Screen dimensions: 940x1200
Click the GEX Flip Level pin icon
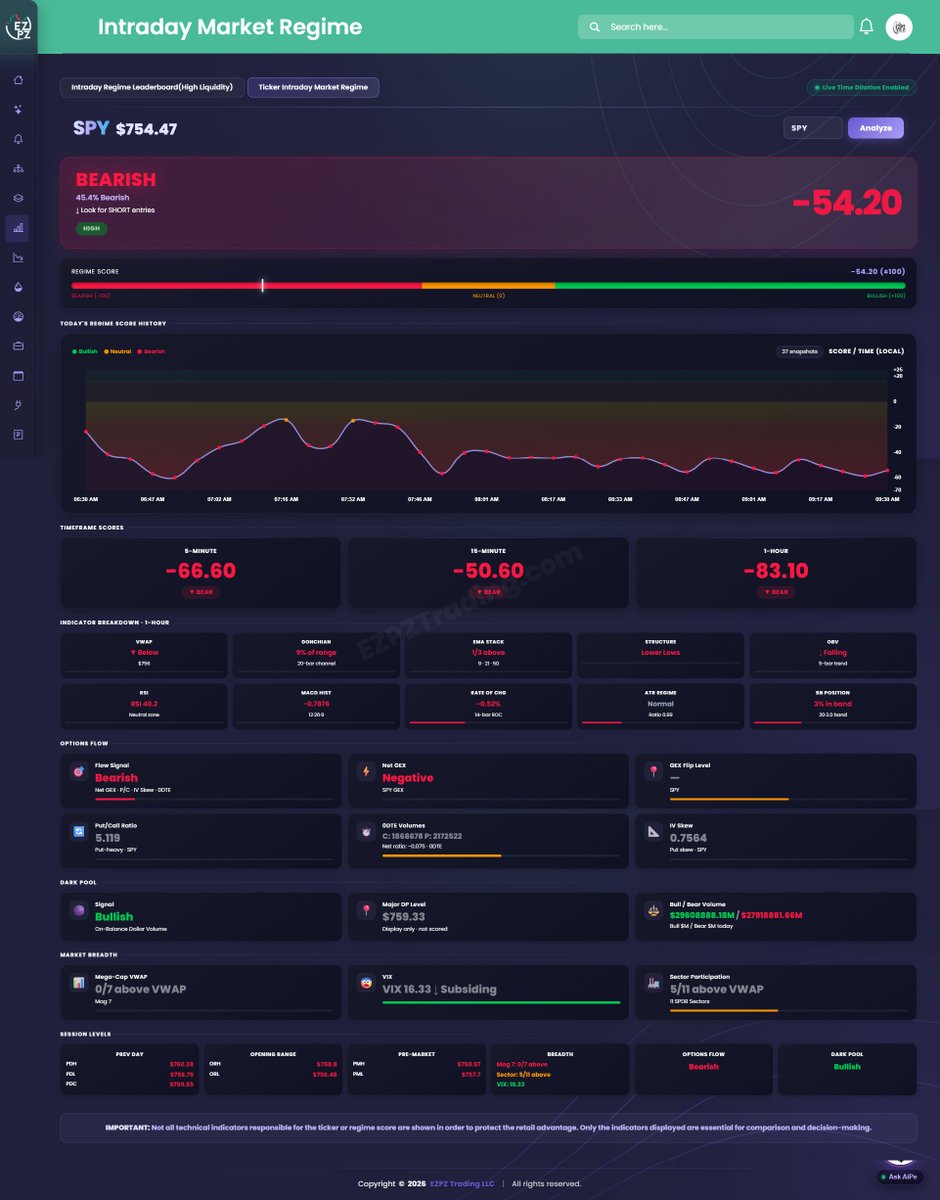(653, 772)
